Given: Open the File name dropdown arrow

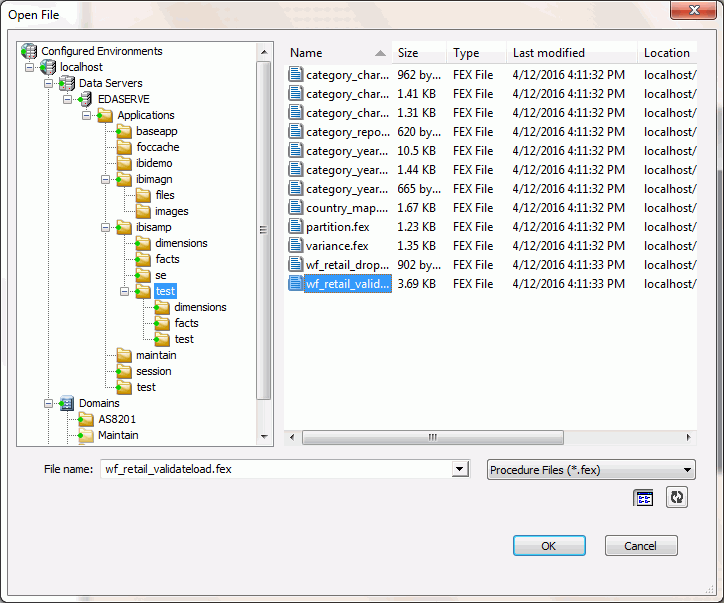Looking at the screenshot, I should [x=459, y=470].
